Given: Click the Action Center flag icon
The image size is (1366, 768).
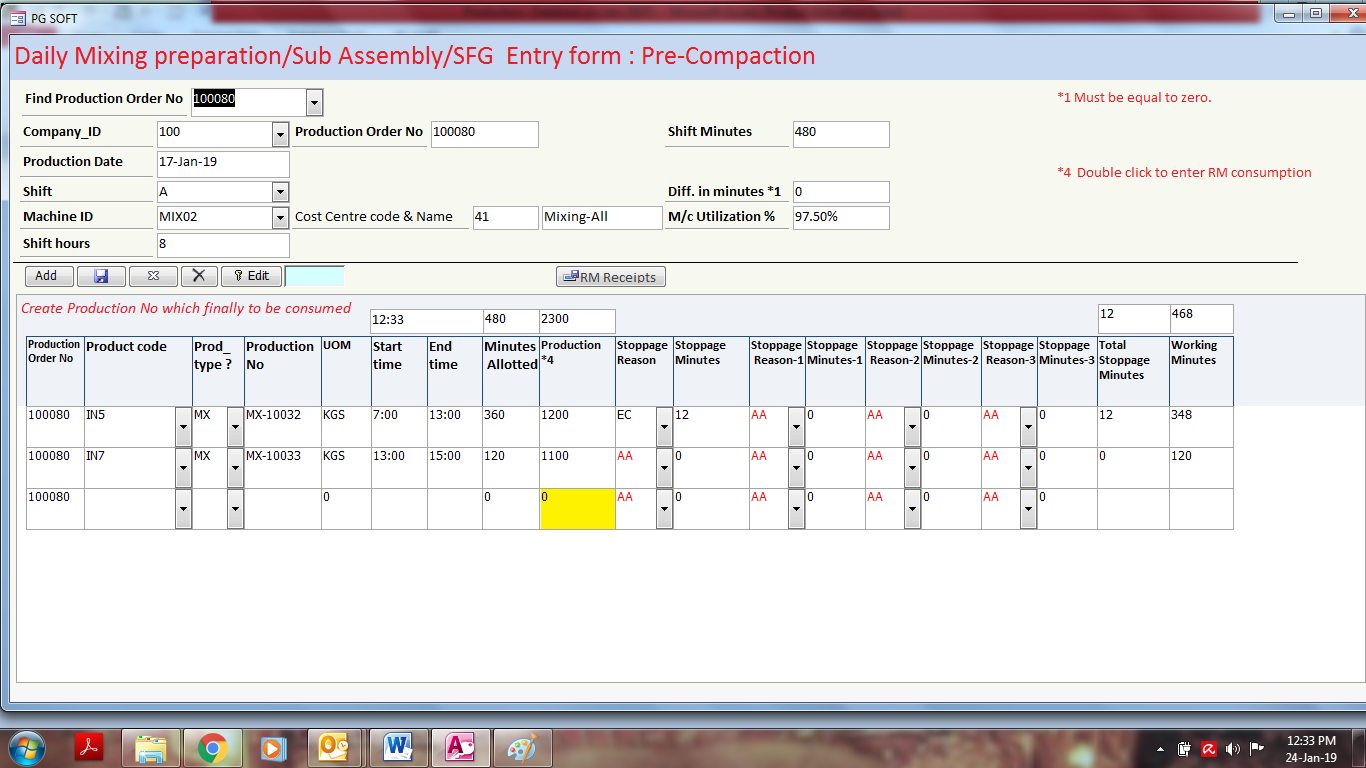Looking at the screenshot, I should [x=1257, y=749].
